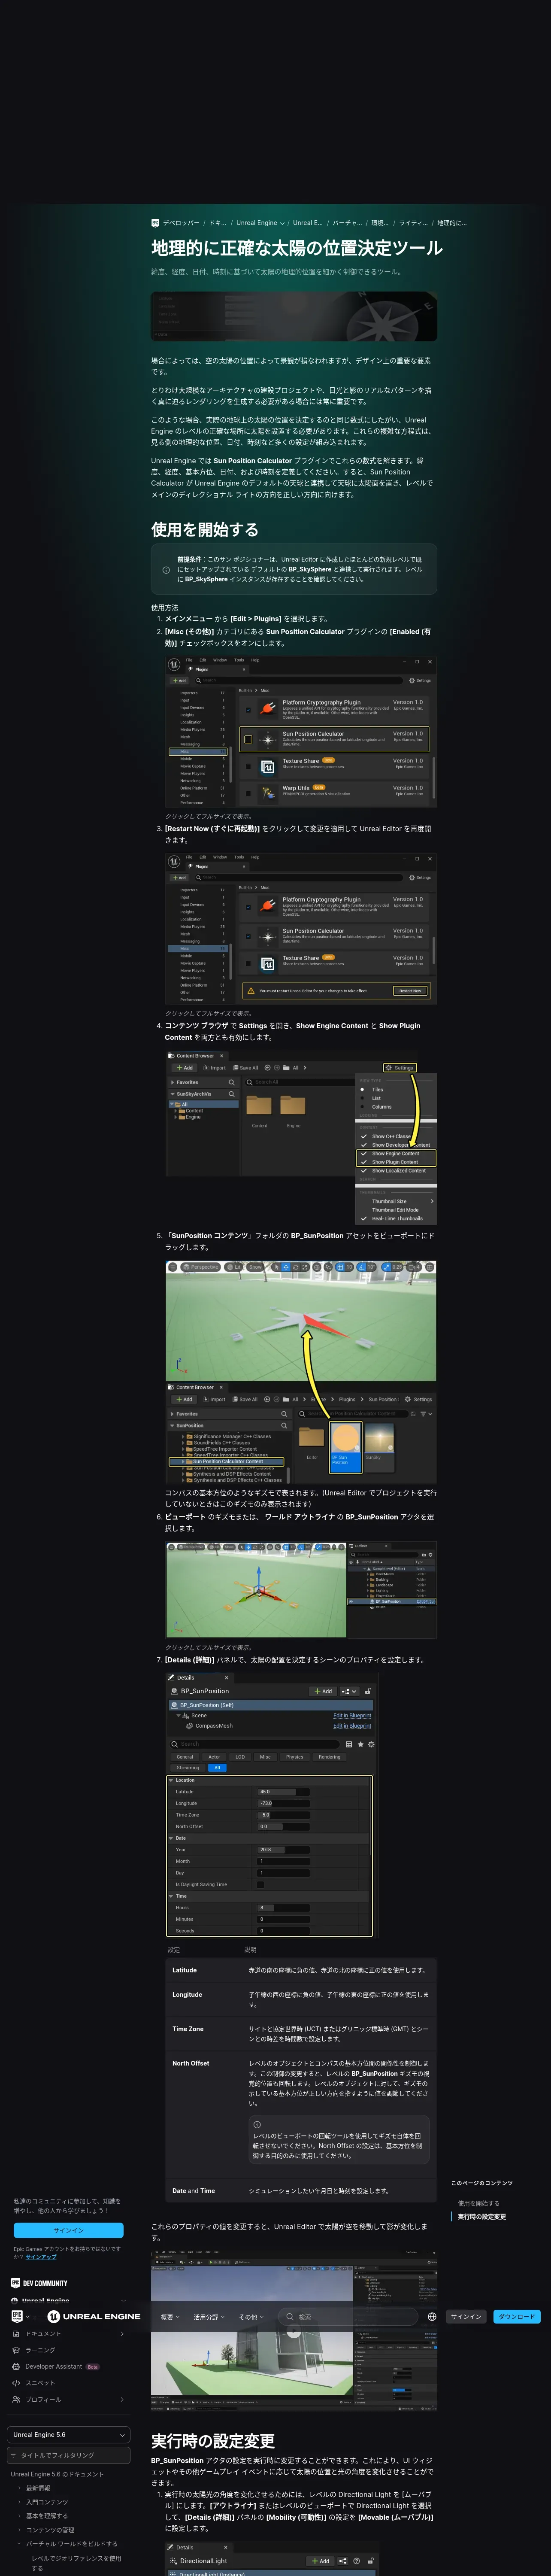
Task: Open the 活用分野 header menu
Action: pos(208,2317)
